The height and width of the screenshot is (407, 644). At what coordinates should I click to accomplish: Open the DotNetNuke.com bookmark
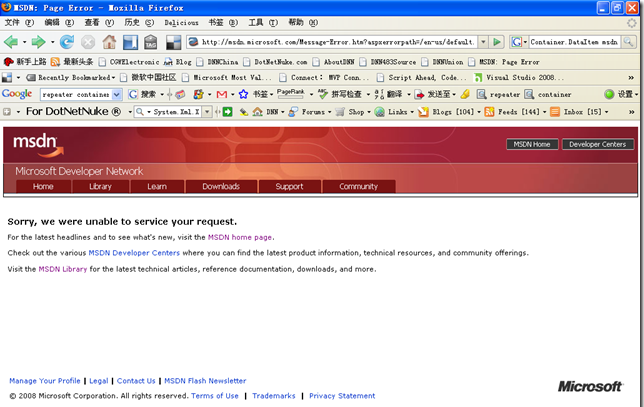click(x=275, y=62)
